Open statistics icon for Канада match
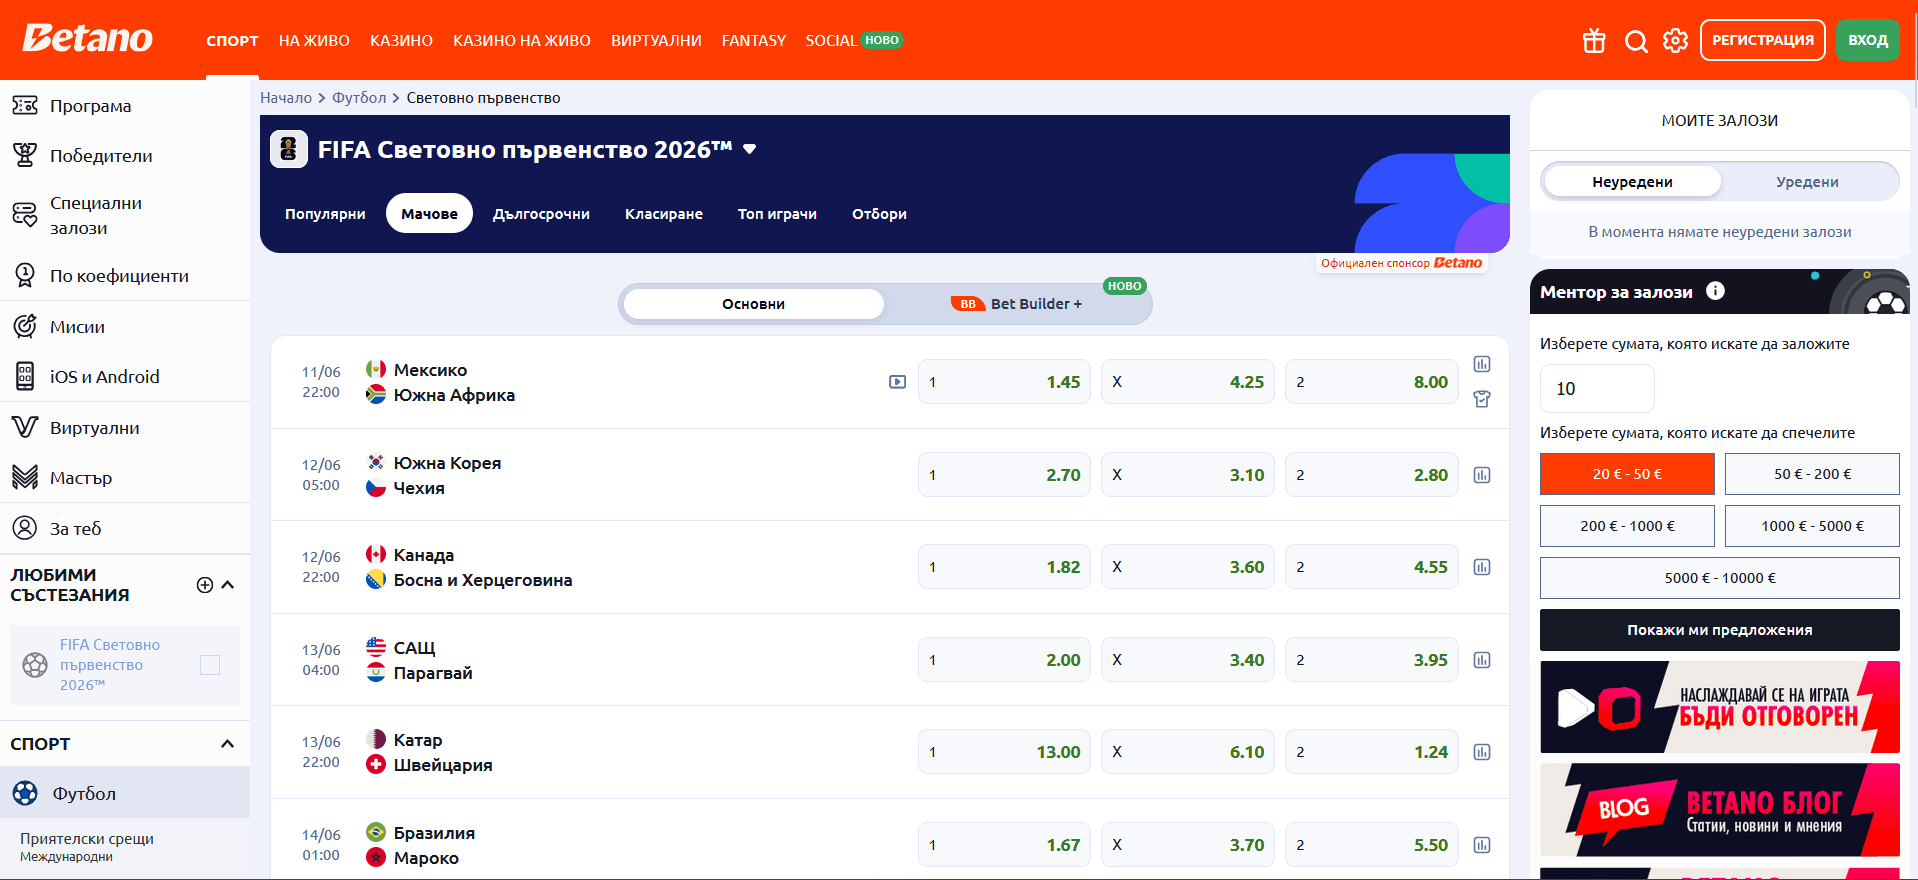This screenshot has height=880, width=1918. (1482, 567)
